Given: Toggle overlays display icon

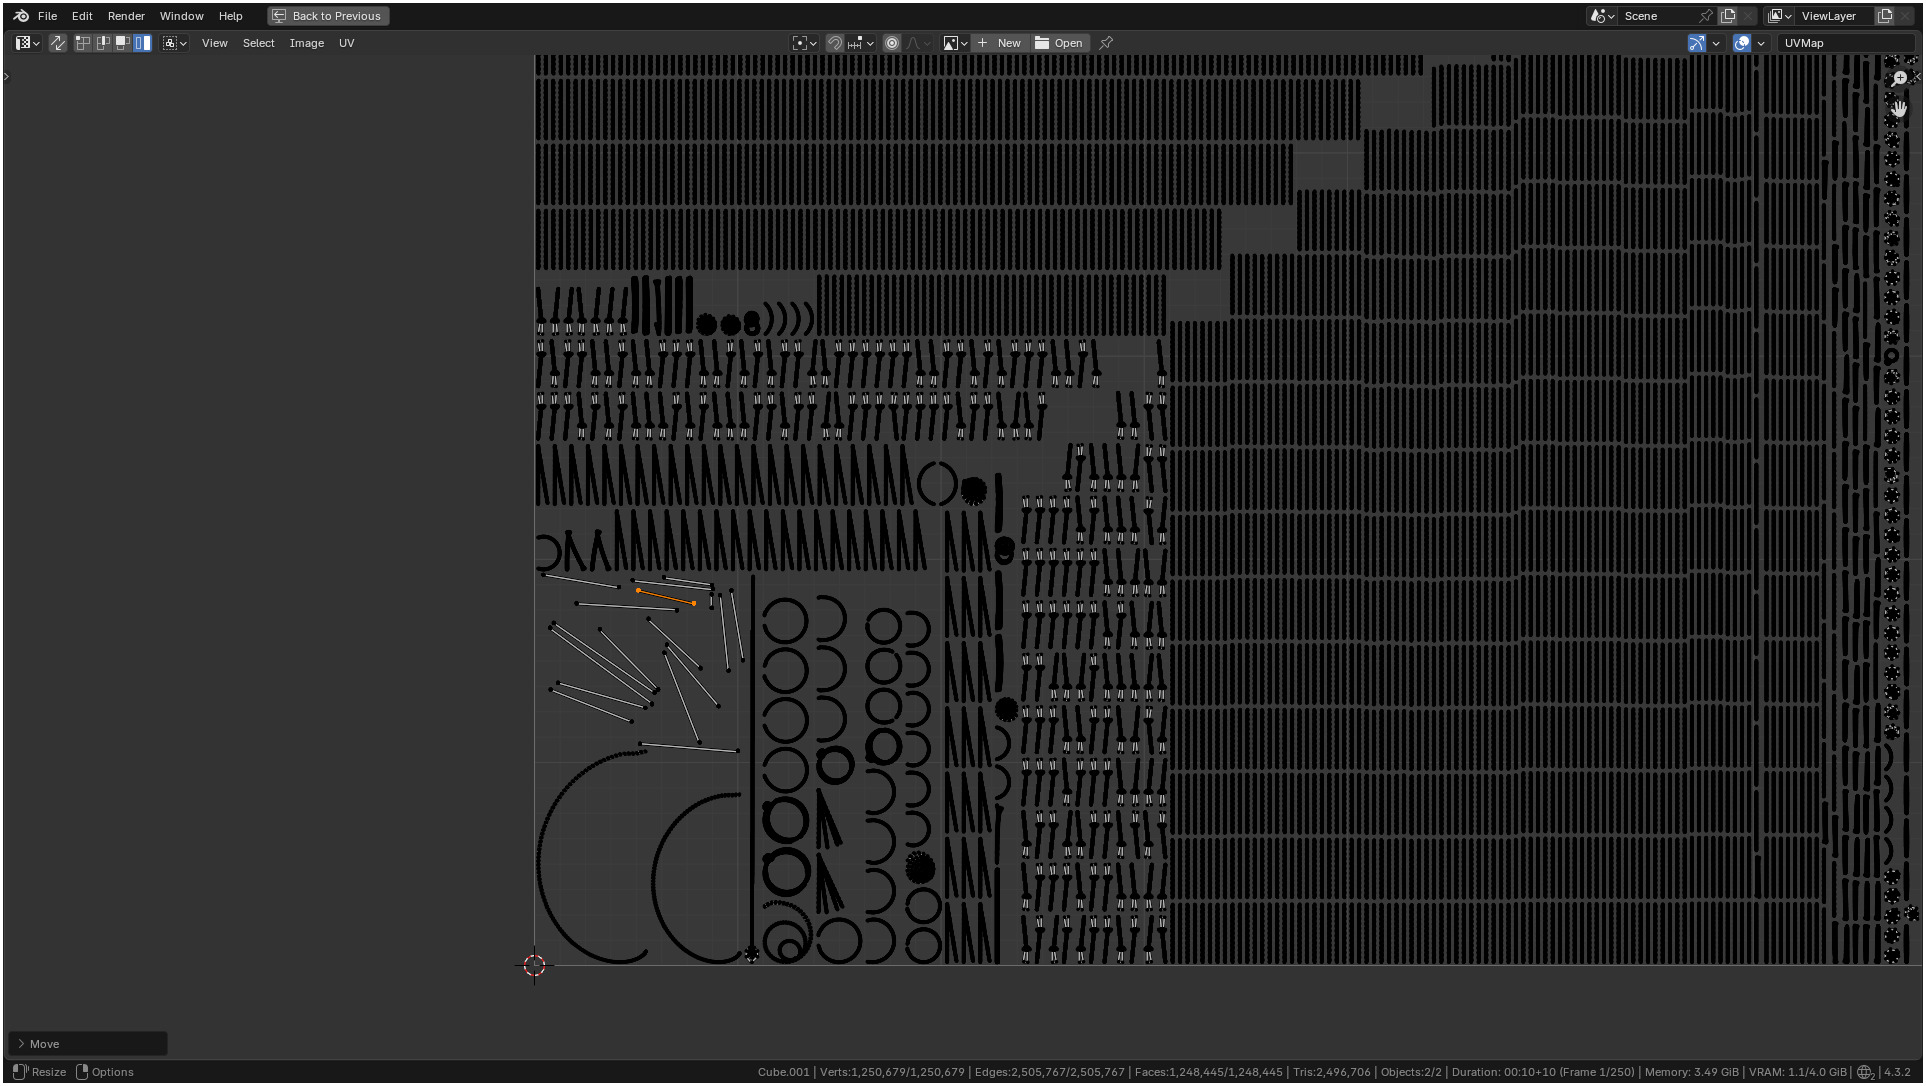Looking at the screenshot, I should [1742, 43].
